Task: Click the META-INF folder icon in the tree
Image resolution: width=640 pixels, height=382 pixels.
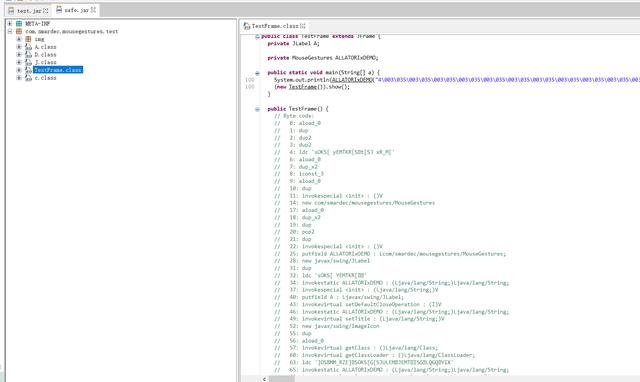Action: (19, 24)
